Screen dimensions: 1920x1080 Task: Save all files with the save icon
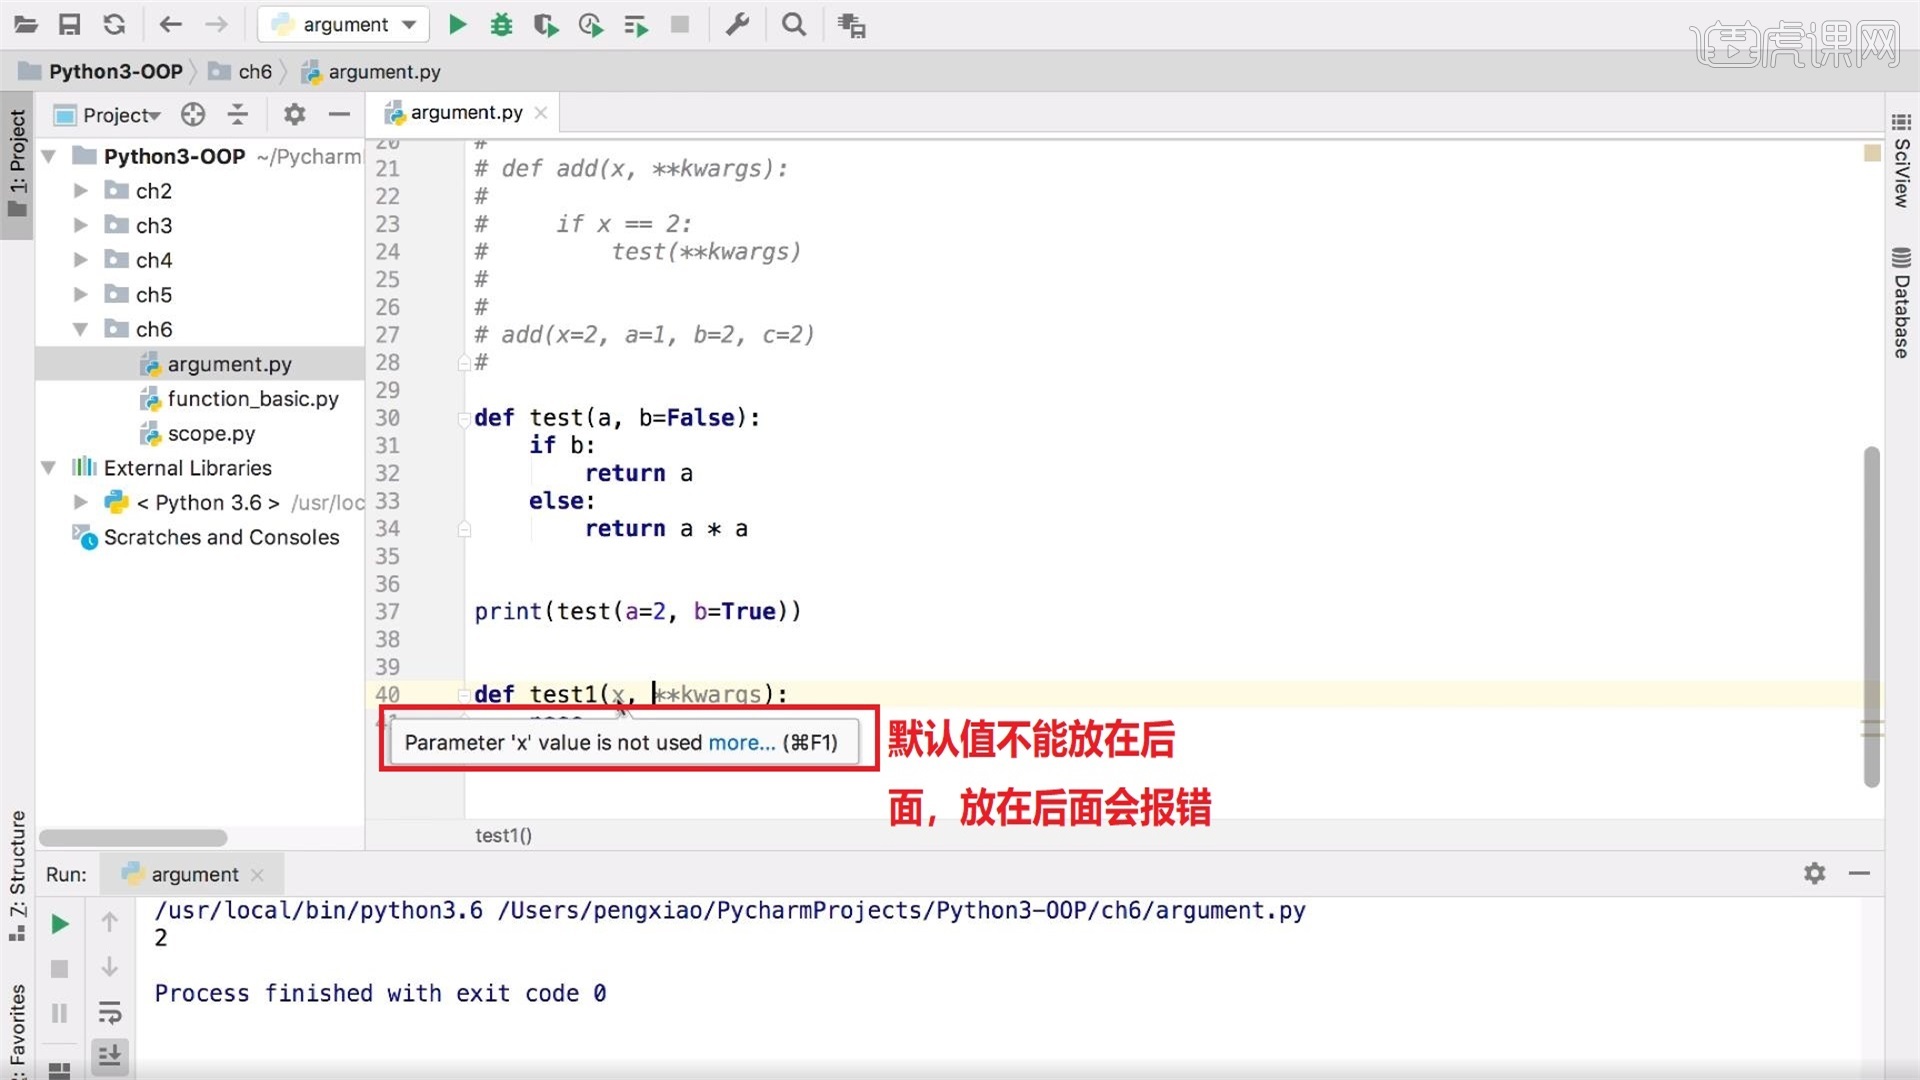(x=70, y=24)
